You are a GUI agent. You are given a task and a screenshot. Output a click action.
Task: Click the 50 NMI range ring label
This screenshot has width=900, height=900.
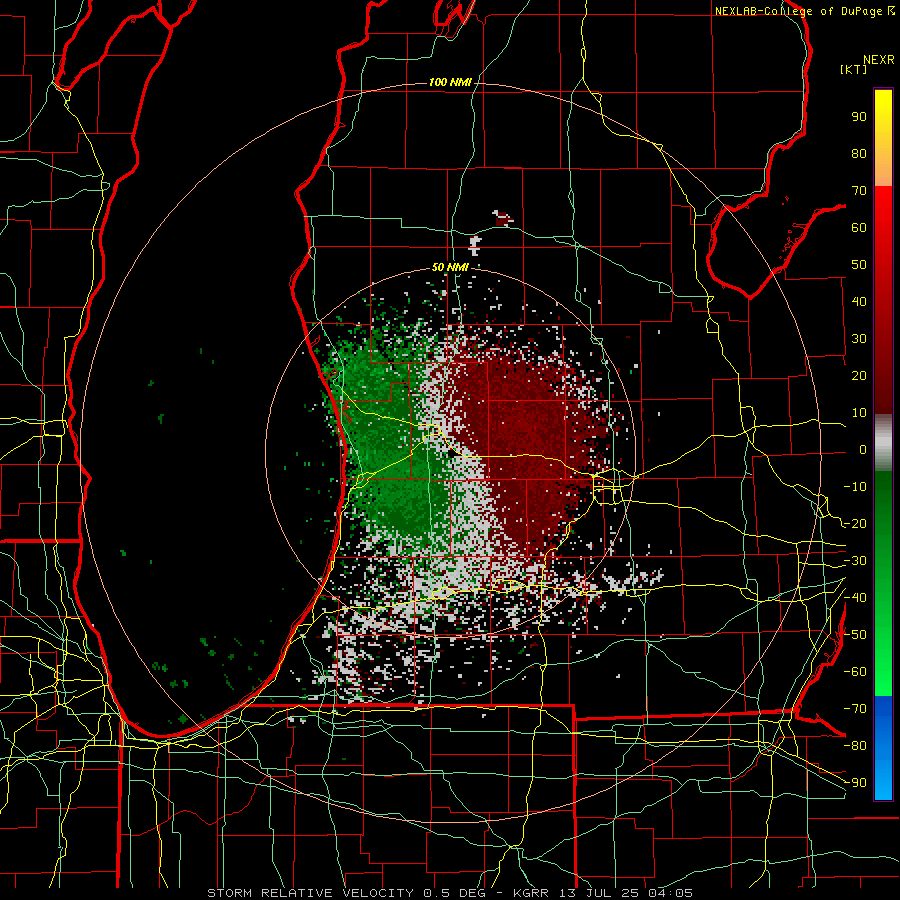click(450, 267)
